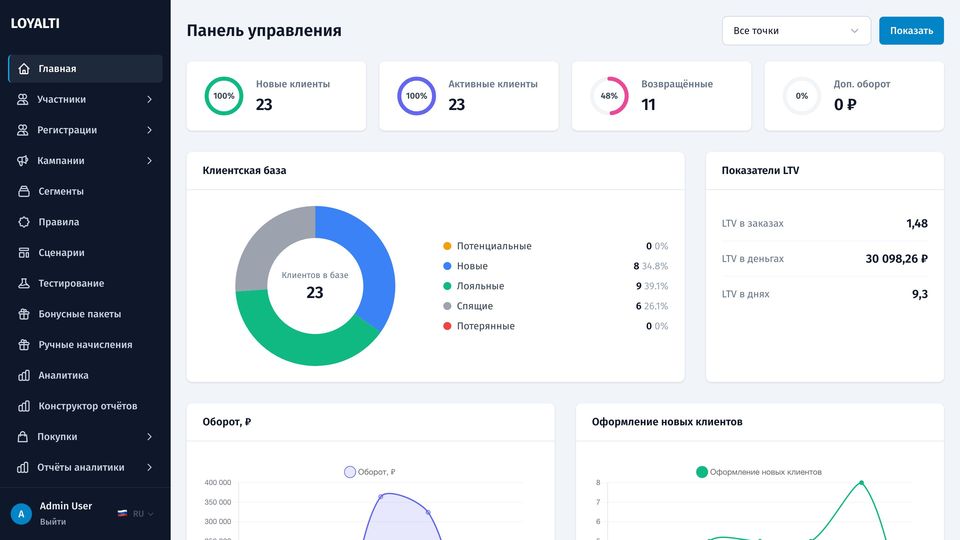This screenshot has height=540, width=960.
Task: Click the Выйти logout link
Action: coord(53,522)
